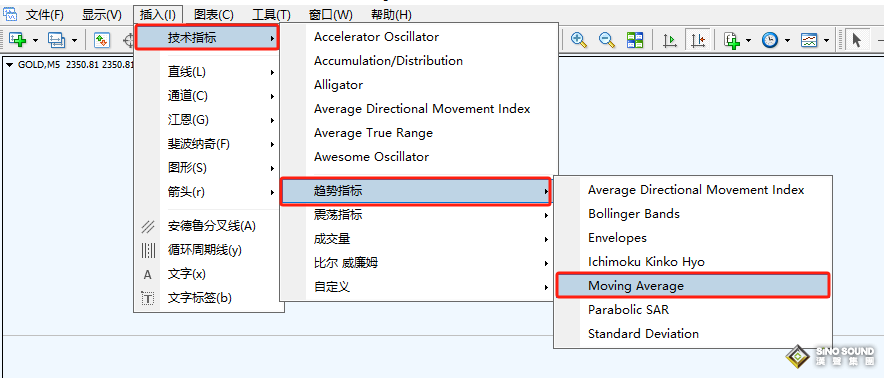This screenshot has height=378, width=884.
Task: Open the Periodicity clock icon
Action: click(x=770, y=40)
